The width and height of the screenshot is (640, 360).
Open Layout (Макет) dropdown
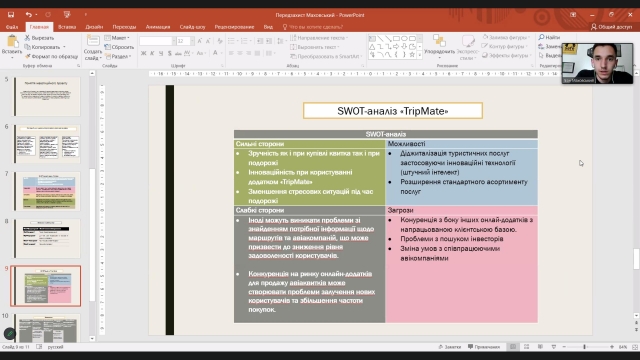pos(117,38)
